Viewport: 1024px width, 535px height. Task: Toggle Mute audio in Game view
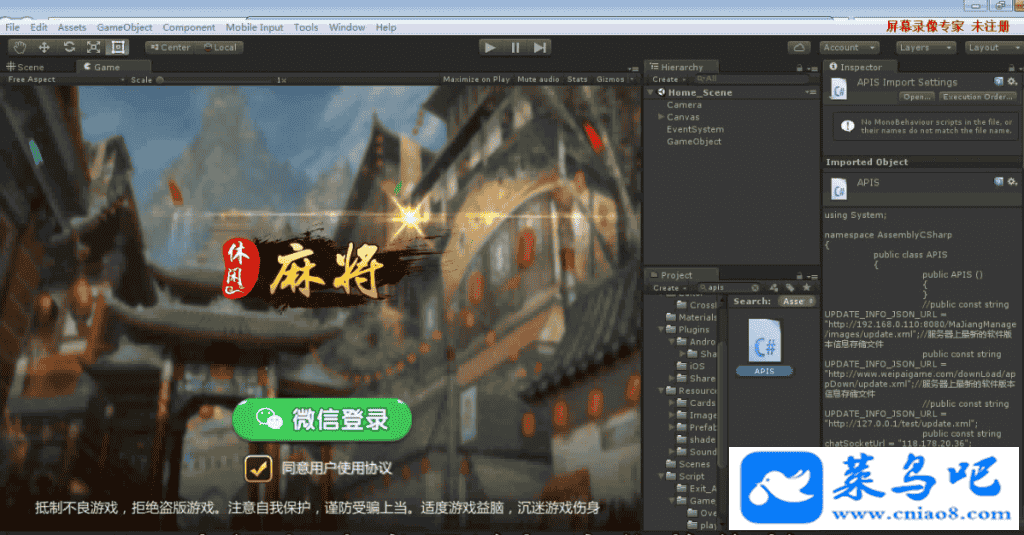click(538, 79)
